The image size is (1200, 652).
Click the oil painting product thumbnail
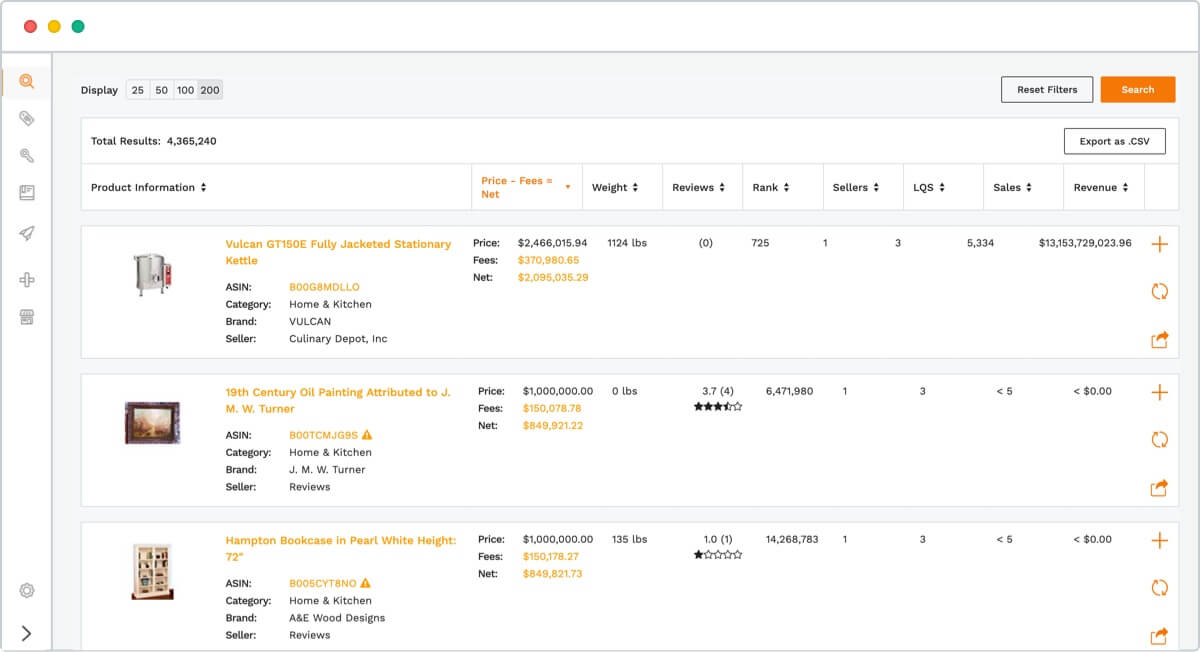[x=153, y=422]
